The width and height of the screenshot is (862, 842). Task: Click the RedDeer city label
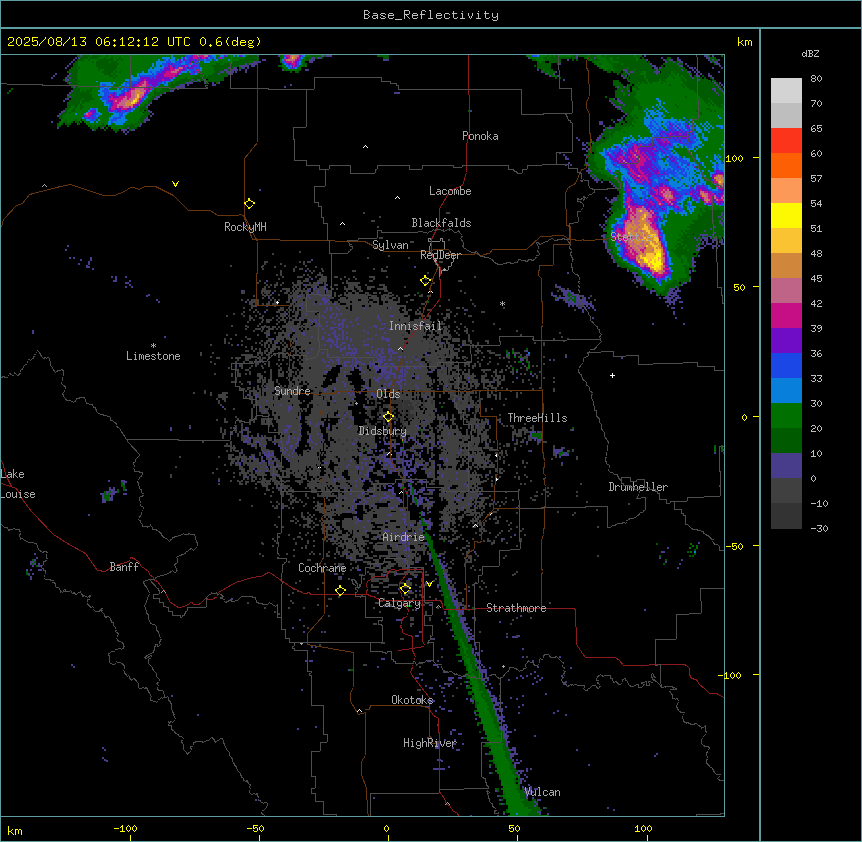coord(440,255)
